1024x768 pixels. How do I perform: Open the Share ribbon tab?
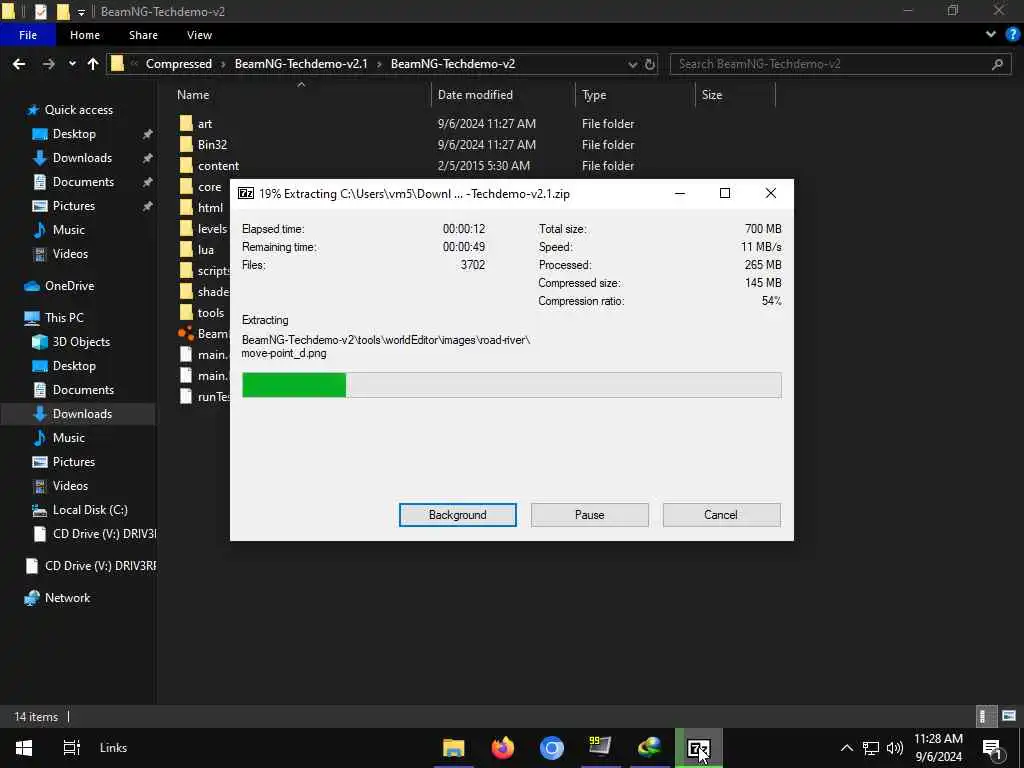click(x=143, y=35)
